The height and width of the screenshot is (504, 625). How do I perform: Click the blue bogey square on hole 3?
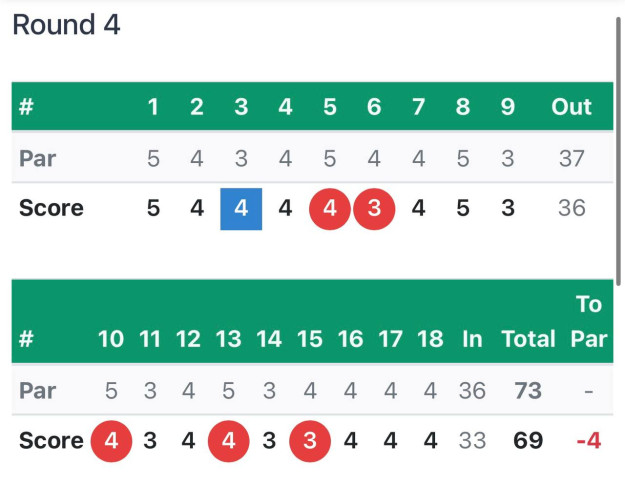(x=241, y=209)
